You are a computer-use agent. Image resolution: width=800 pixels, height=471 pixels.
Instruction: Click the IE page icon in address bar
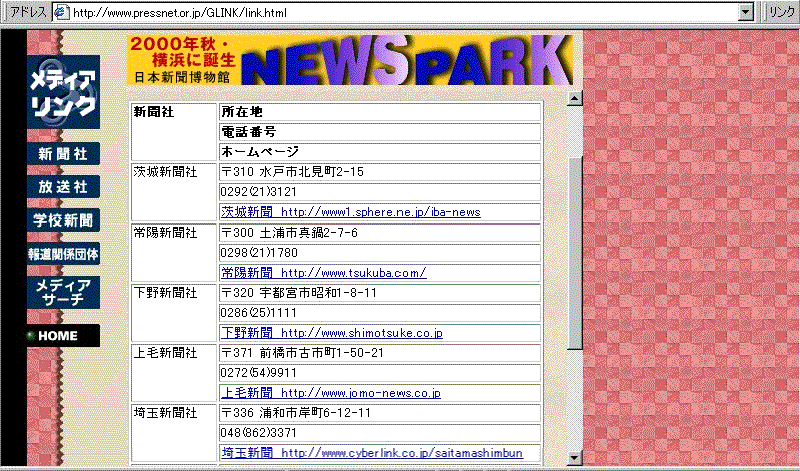(x=62, y=12)
